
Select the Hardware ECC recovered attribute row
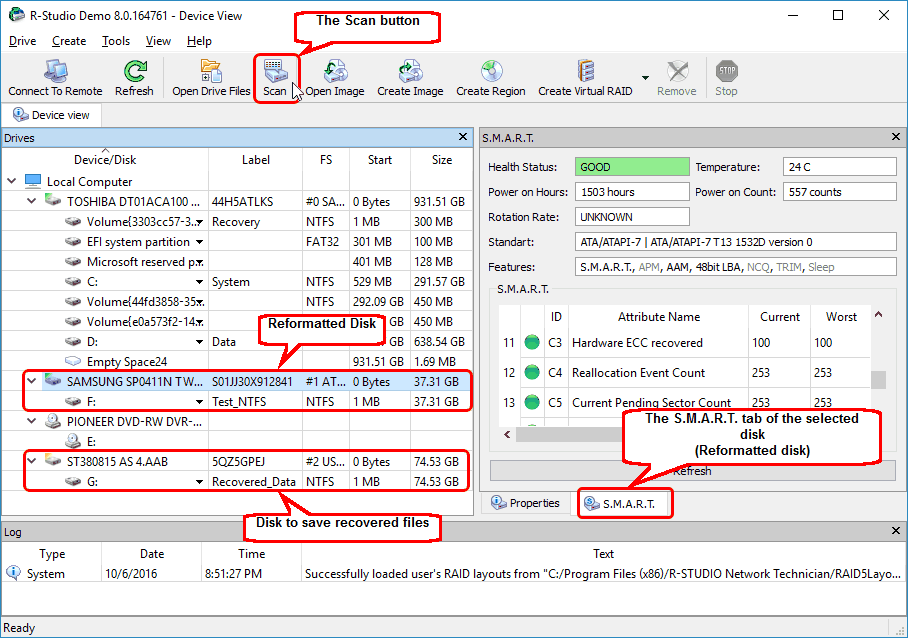684,343
